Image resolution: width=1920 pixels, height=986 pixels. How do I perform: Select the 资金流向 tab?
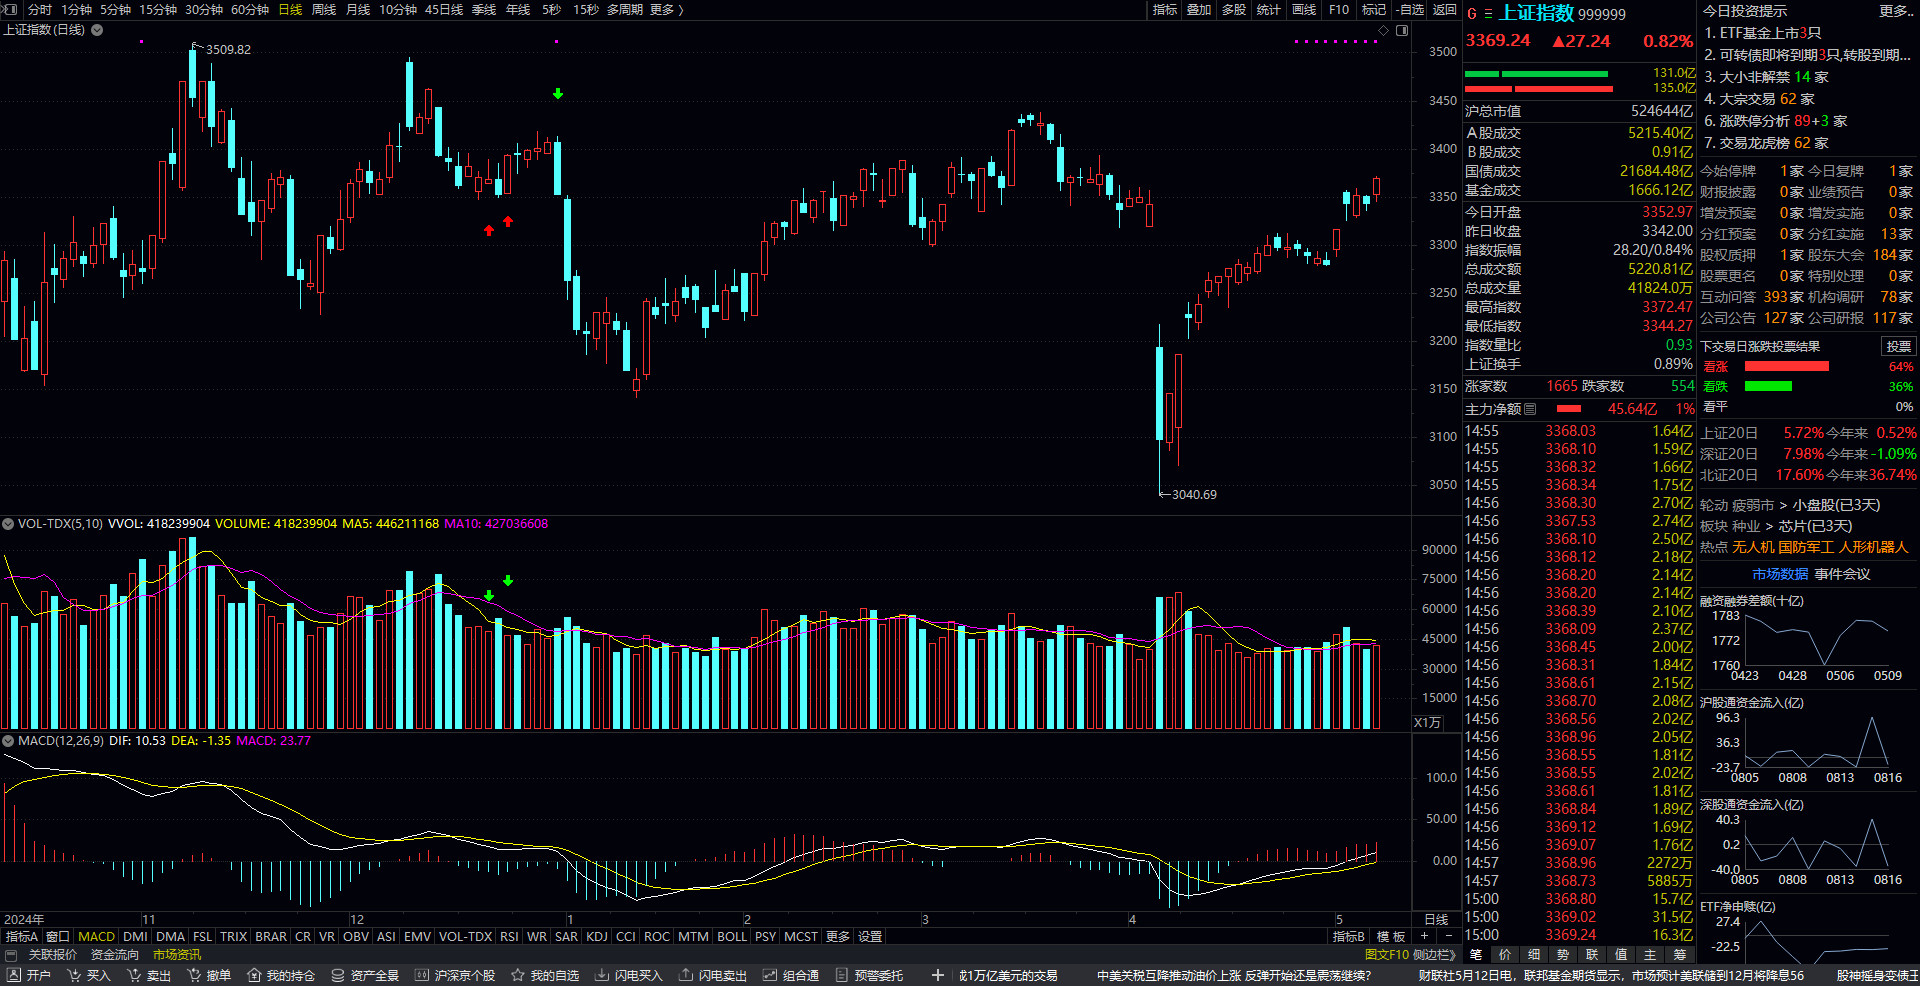coord(115,955)
